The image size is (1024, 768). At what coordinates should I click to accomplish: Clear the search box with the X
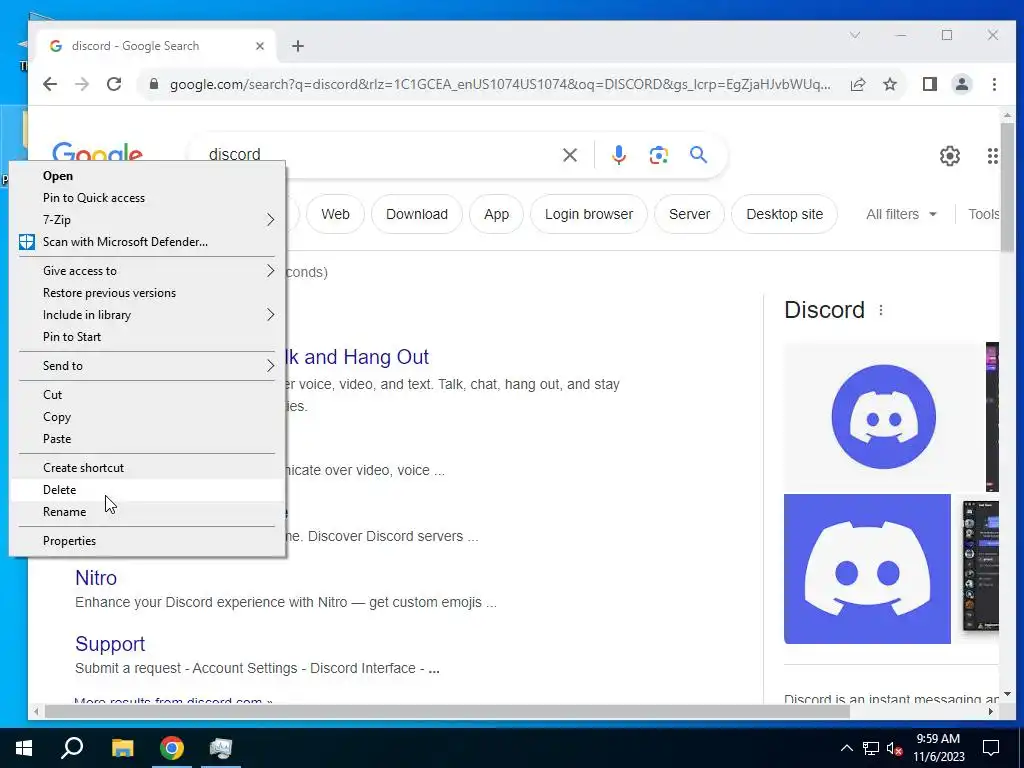tap(569, 155)
